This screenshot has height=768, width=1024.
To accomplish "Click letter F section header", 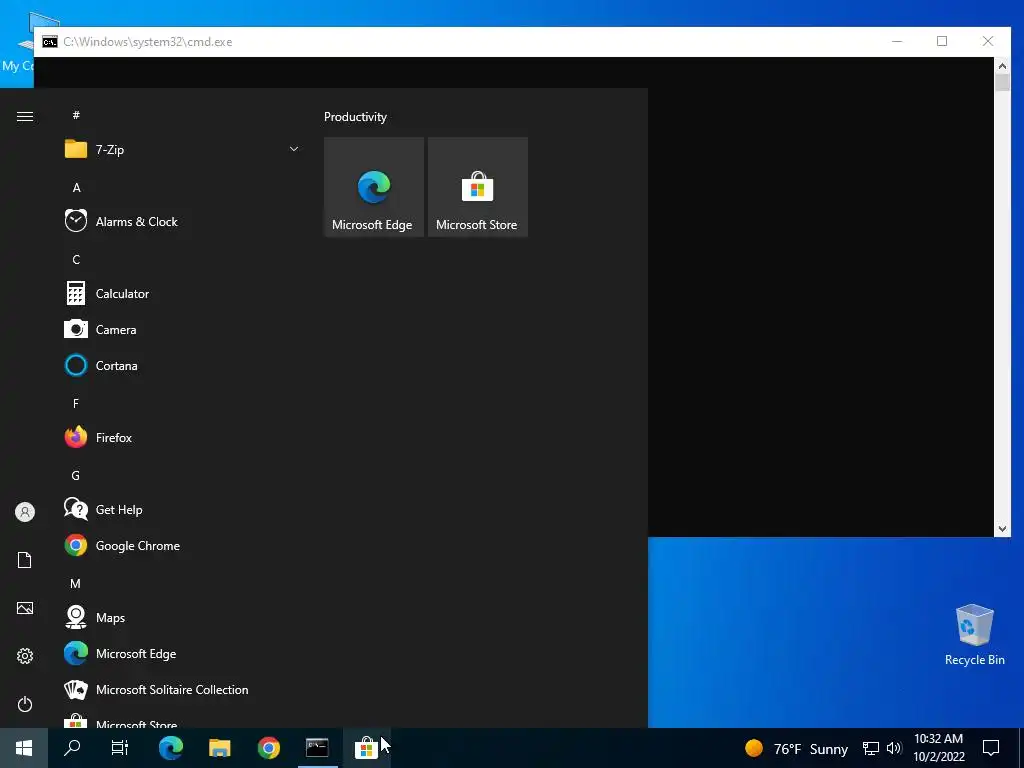I will 76,404.
